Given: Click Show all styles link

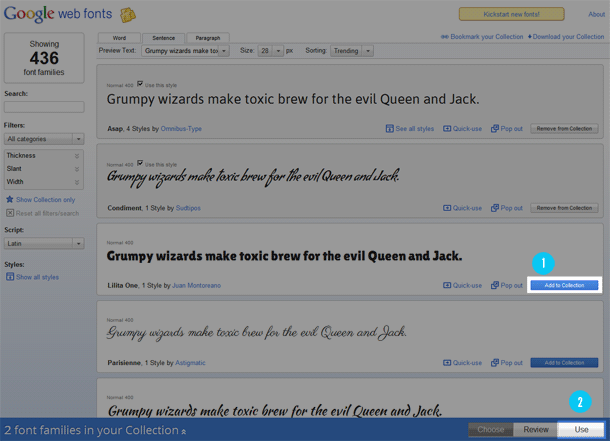Looking at the screenshot, I should 37,277.
